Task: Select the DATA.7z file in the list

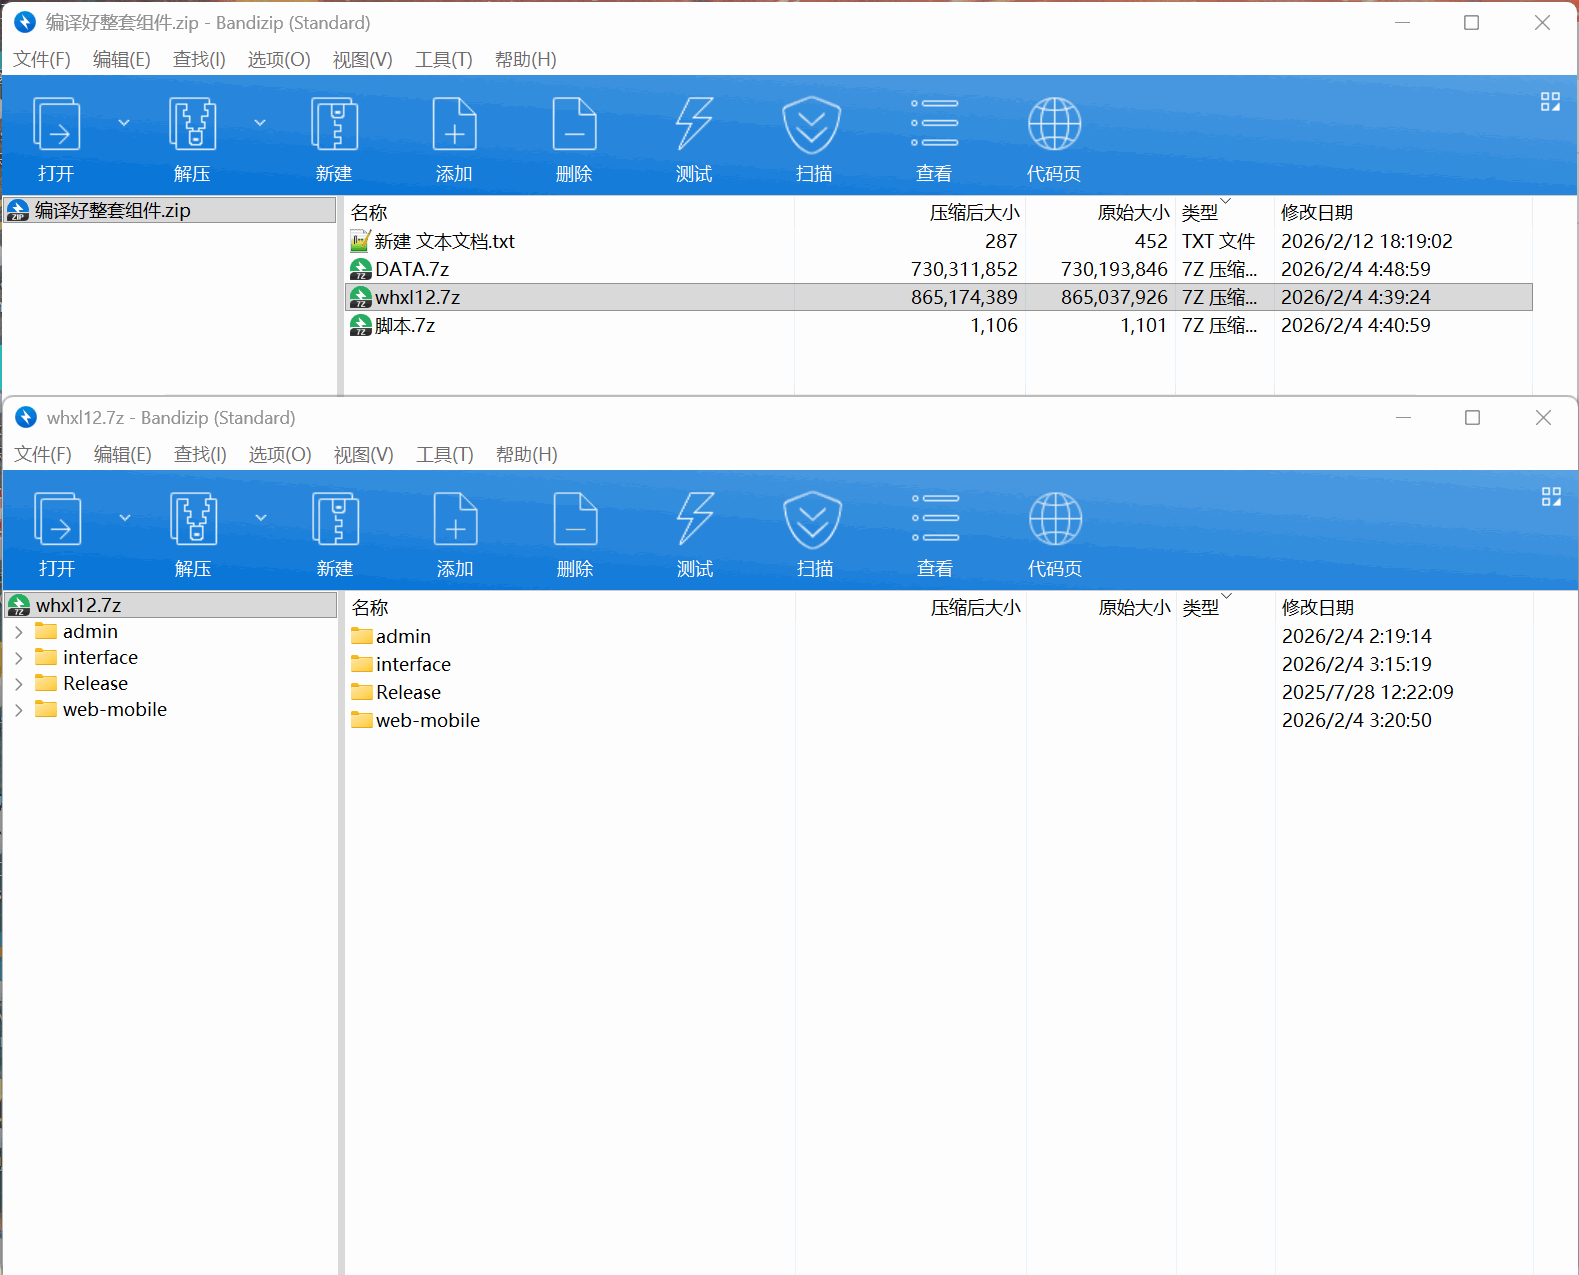Action: [x=412, y=270]
